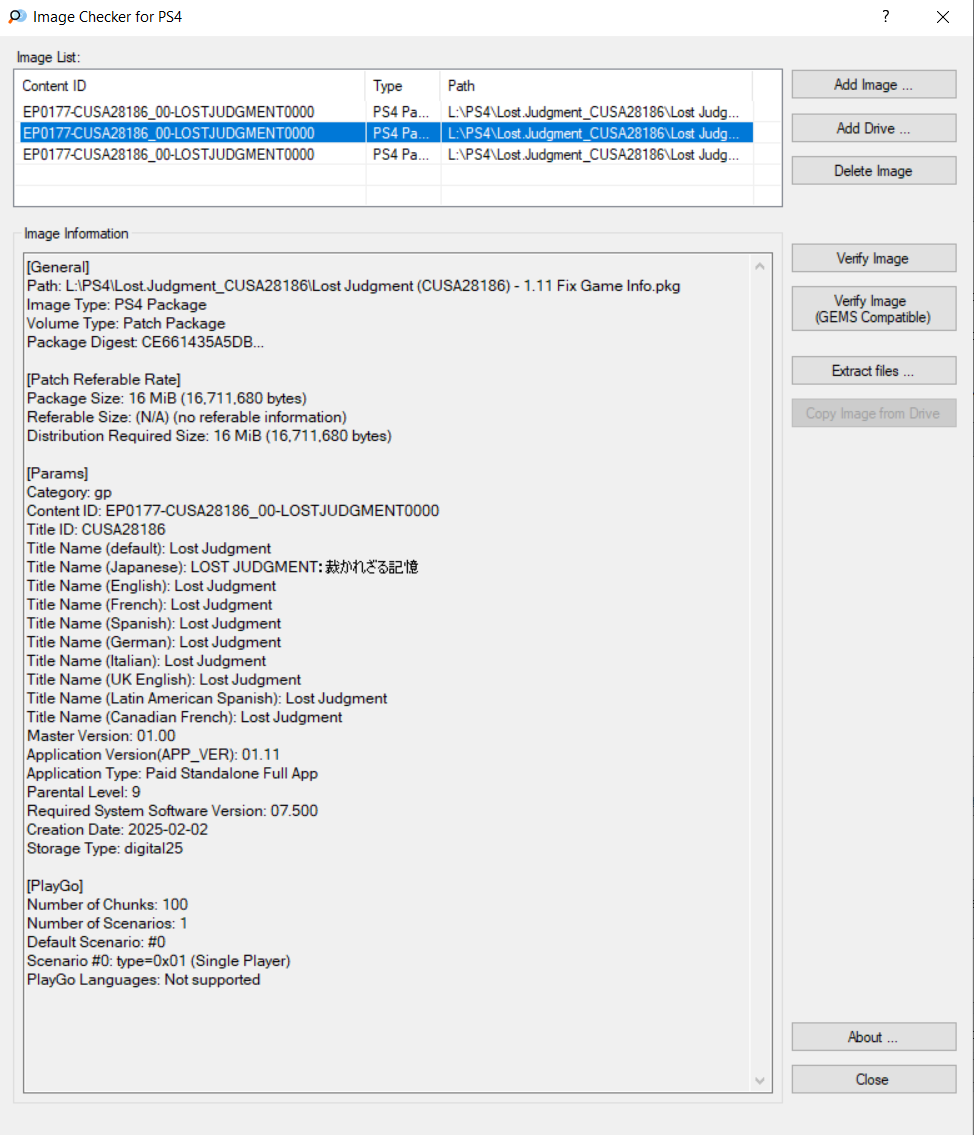This screenshot has width=974, height=1135.
Task: Click the Delete Image button
Action: point(873,171)
